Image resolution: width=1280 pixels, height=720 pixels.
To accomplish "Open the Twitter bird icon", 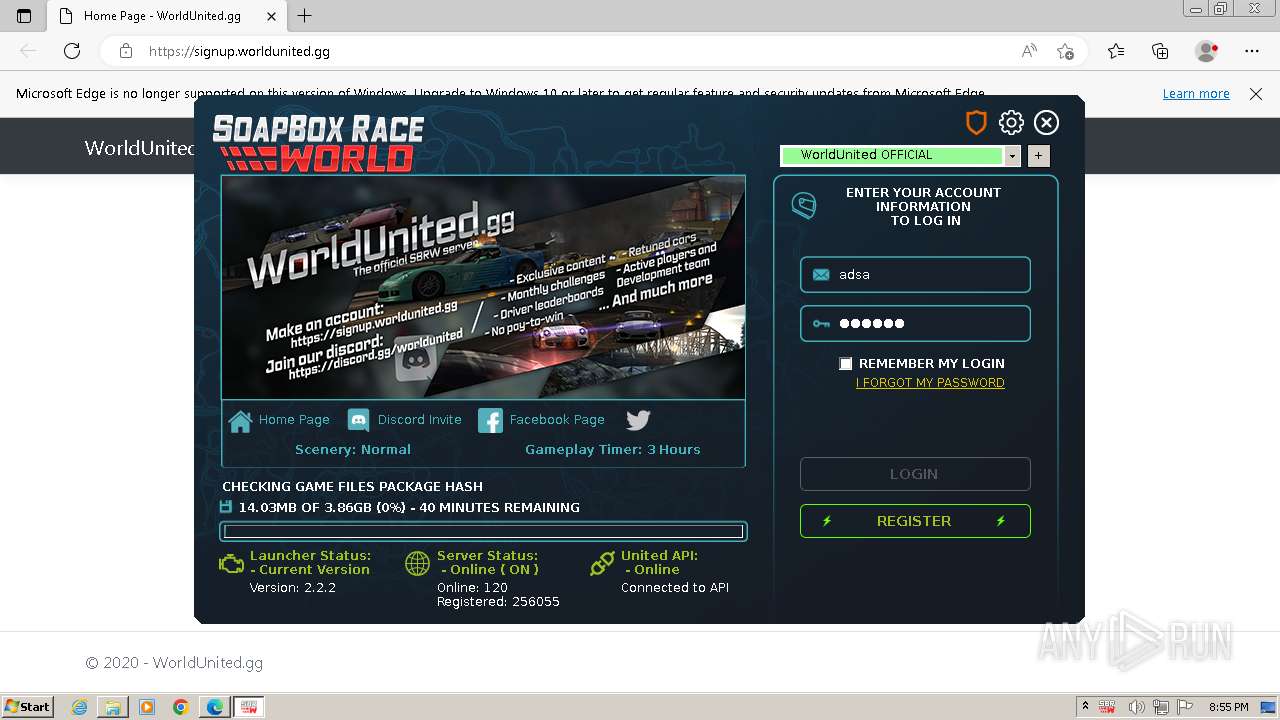I will click(x=638, y=420).
